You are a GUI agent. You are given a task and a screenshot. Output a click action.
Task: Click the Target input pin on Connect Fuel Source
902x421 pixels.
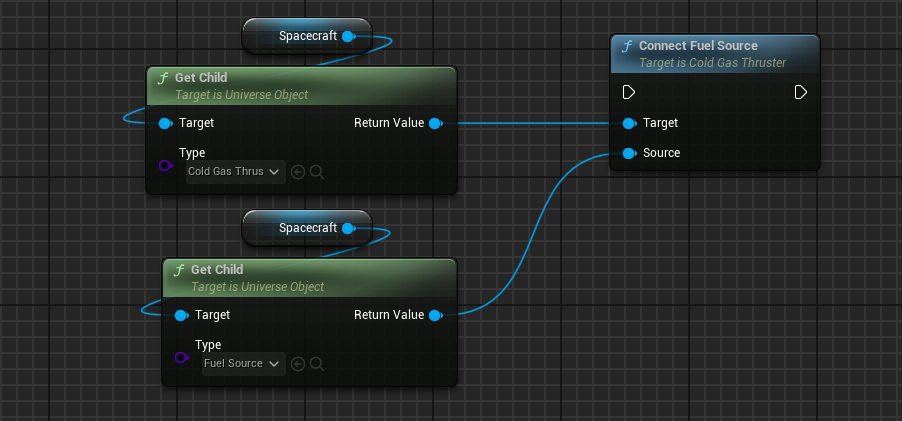(x=628, y=123)
